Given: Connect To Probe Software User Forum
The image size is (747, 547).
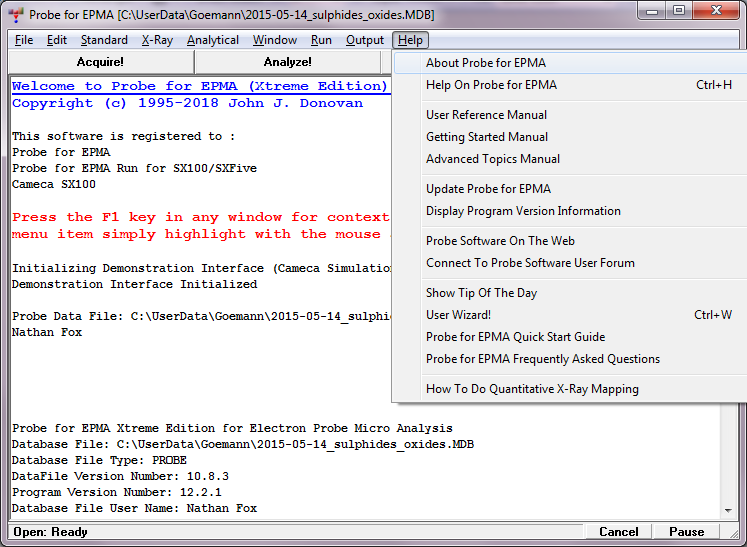Looking at the screenshot, I should (530, 263).
